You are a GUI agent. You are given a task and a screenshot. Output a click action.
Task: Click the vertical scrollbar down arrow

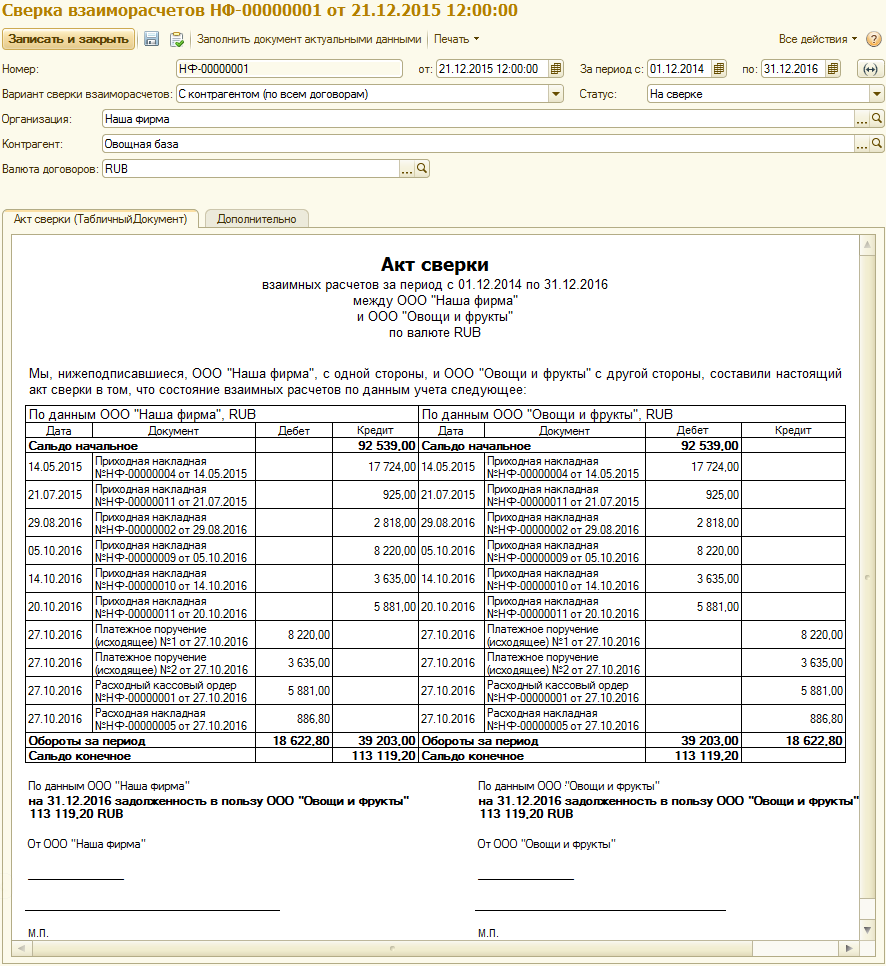(x=868, y=930)
